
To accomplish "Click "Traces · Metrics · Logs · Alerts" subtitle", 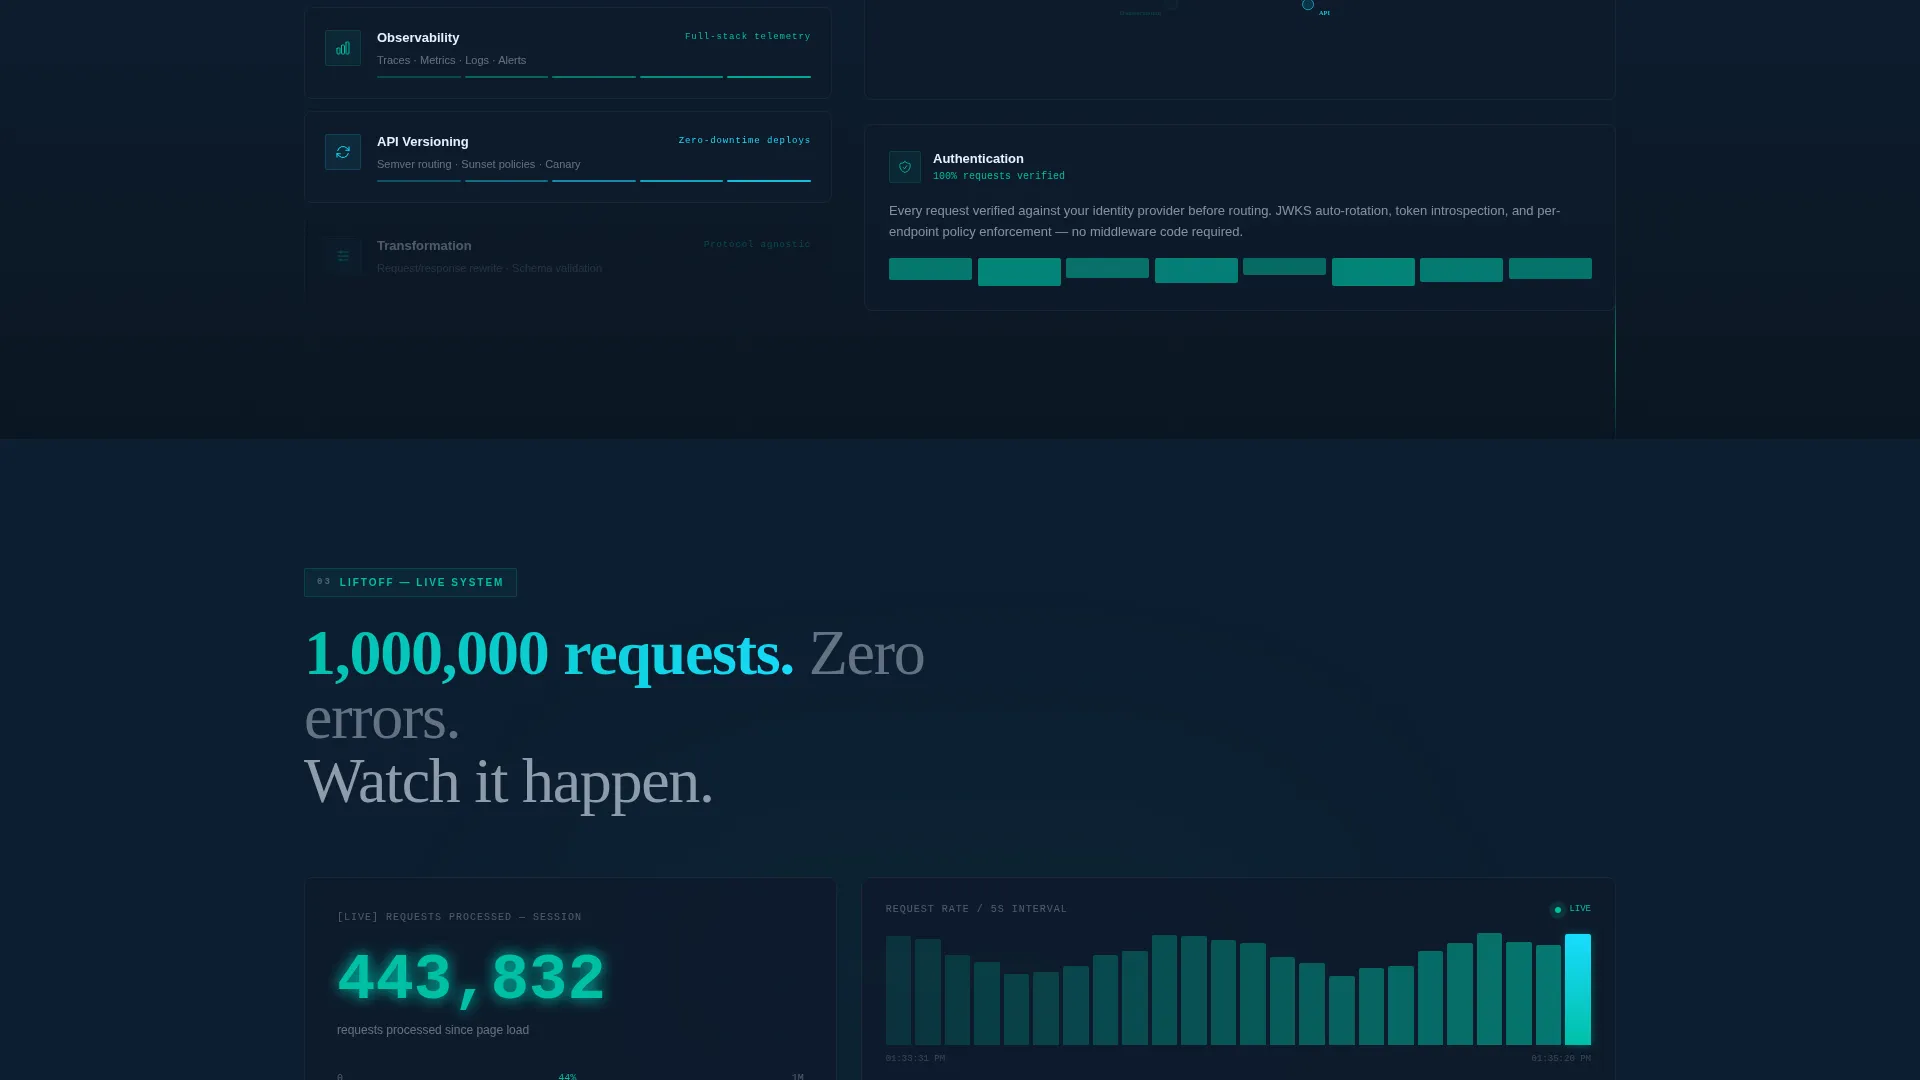I will (x=452, y=60).
